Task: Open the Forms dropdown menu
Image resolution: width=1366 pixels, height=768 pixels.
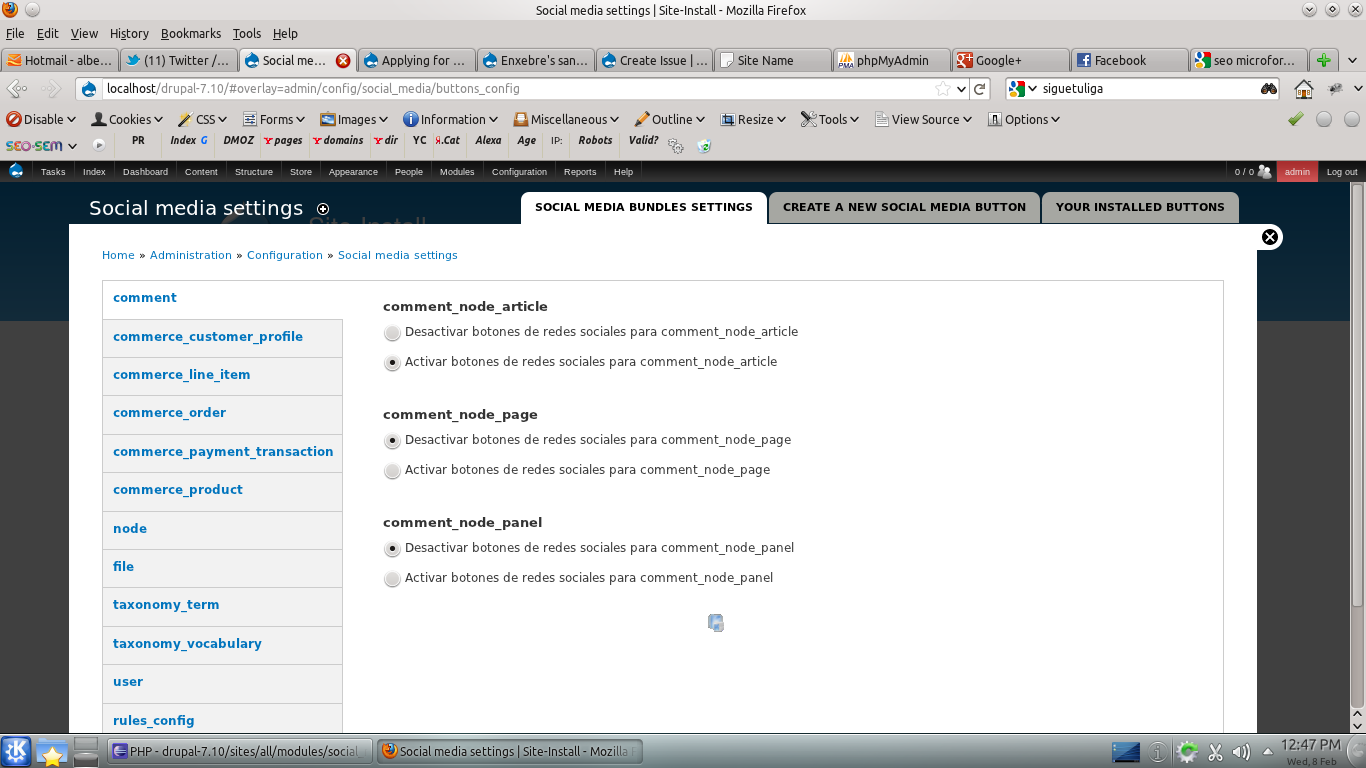Action: click(x=274, y=119)
